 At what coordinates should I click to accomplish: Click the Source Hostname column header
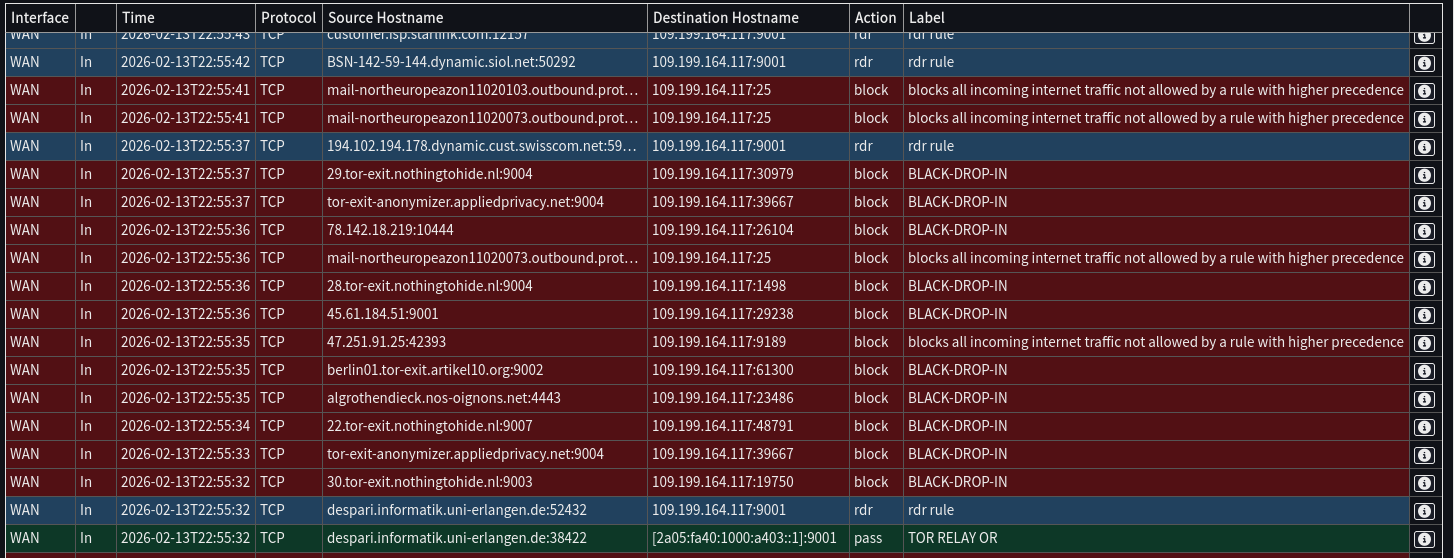pos(385,17)
